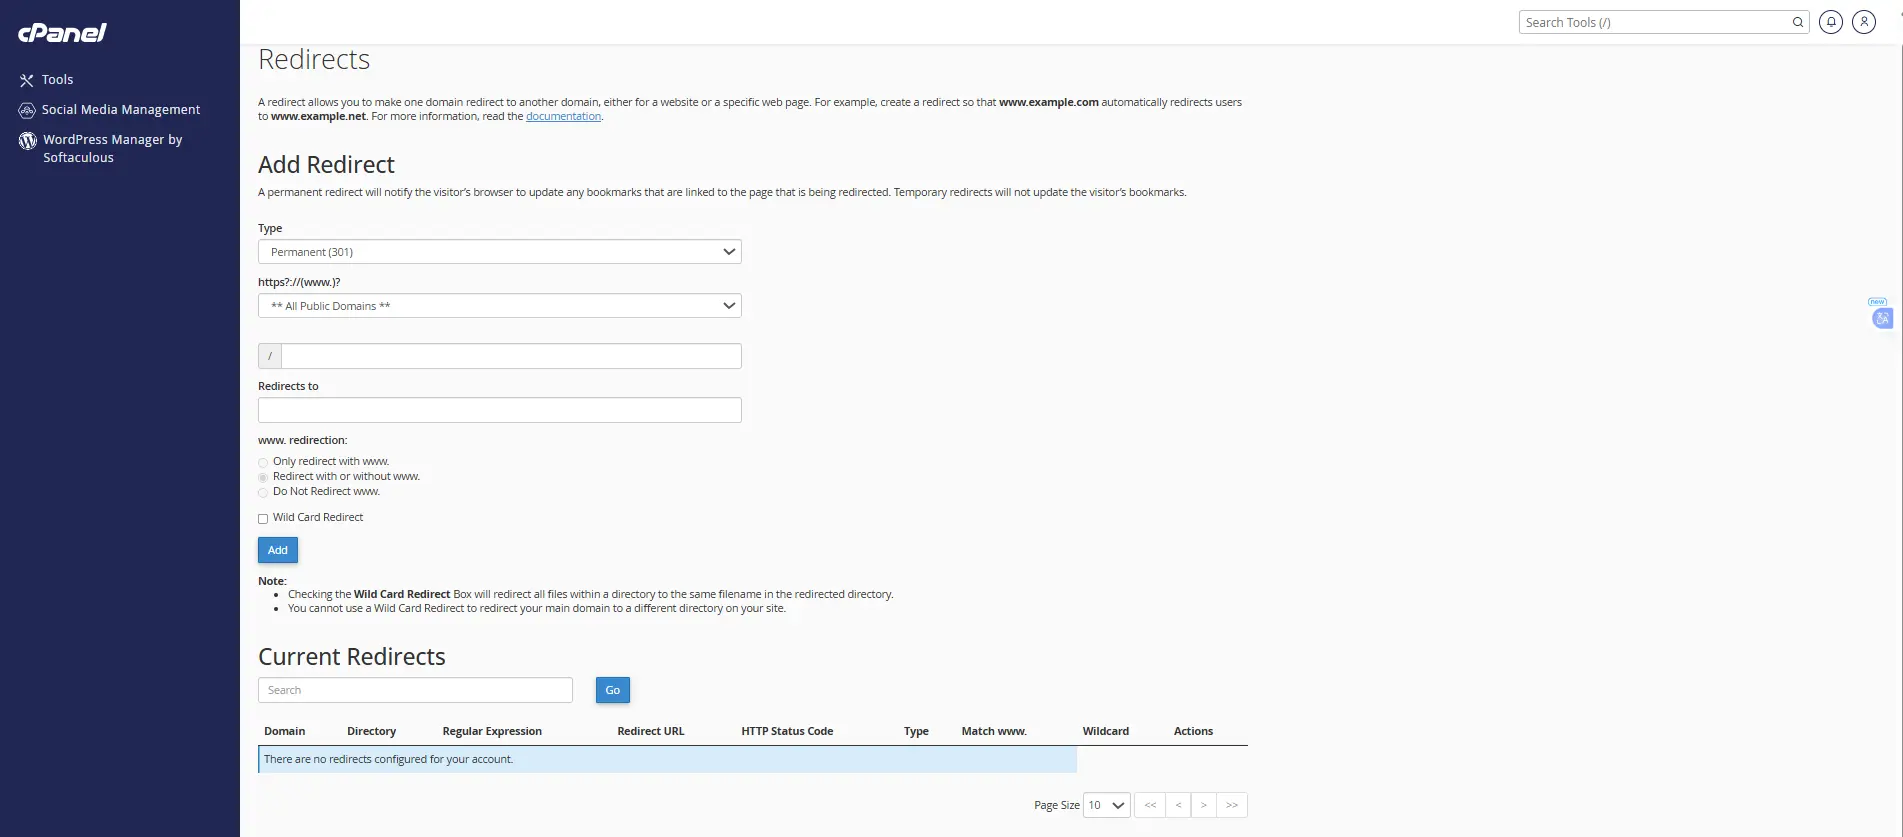This screenshot has width=1903, height=837.
Task: Click the Wildcard column header
Action: (x=1106, y=731)
